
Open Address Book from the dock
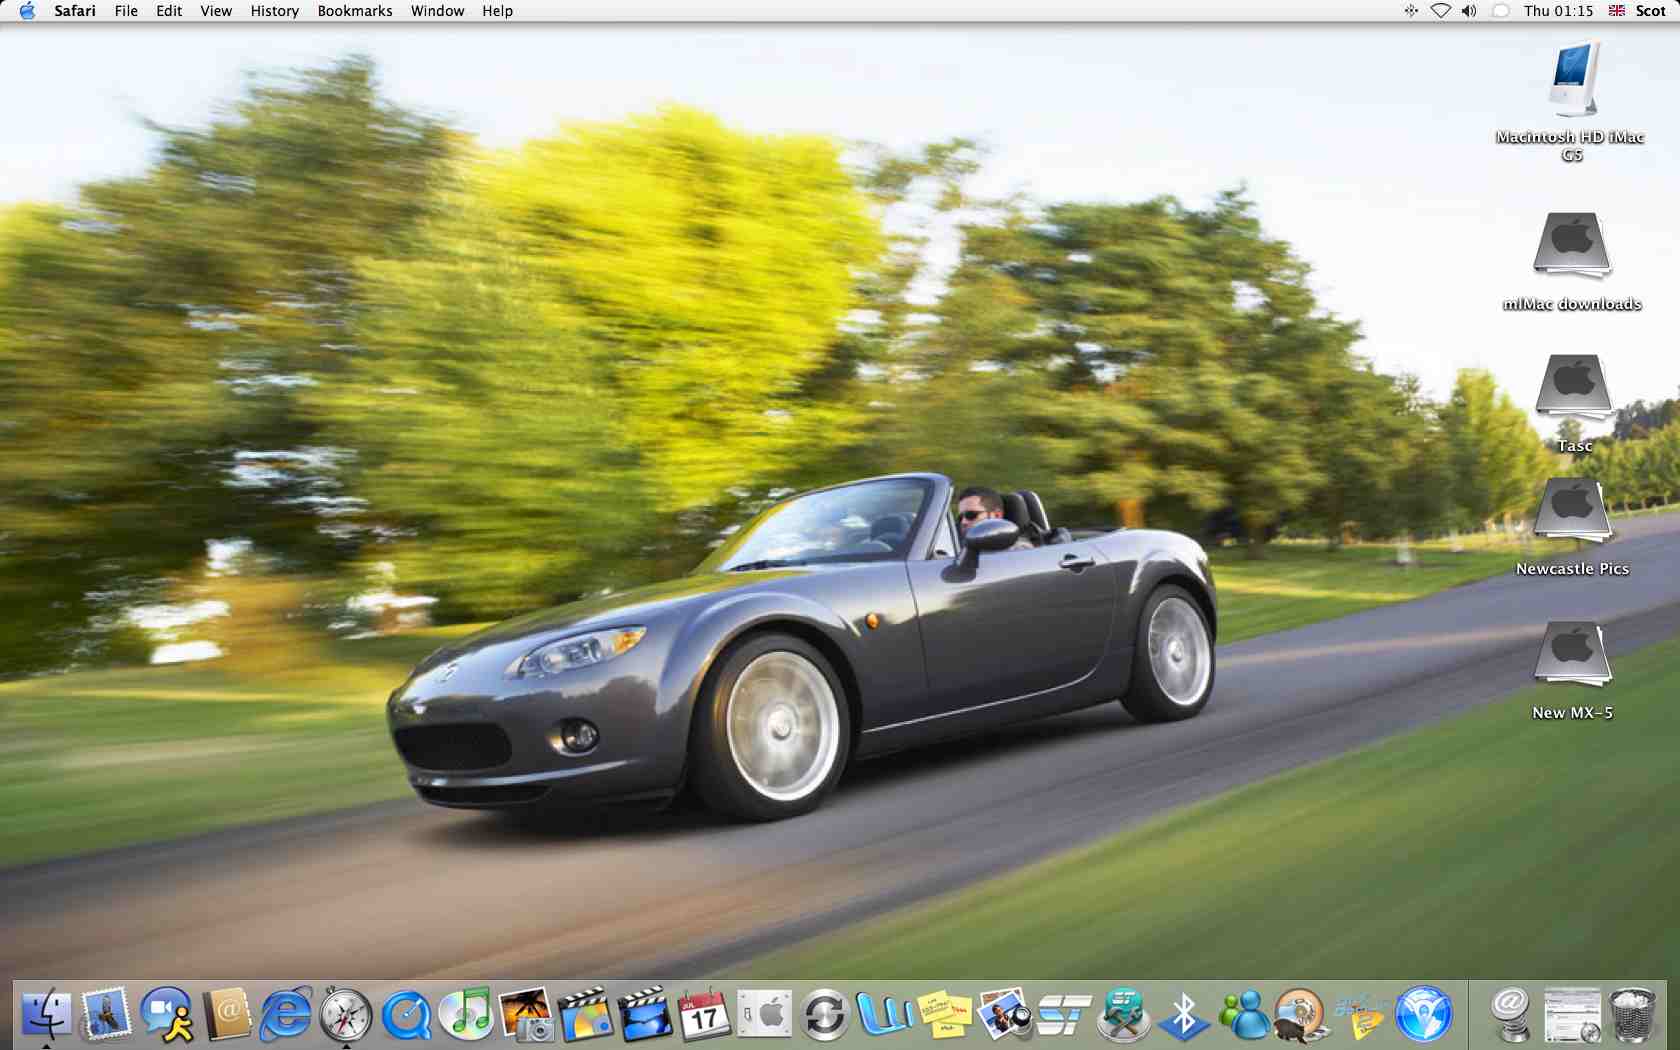(227, 1016)
